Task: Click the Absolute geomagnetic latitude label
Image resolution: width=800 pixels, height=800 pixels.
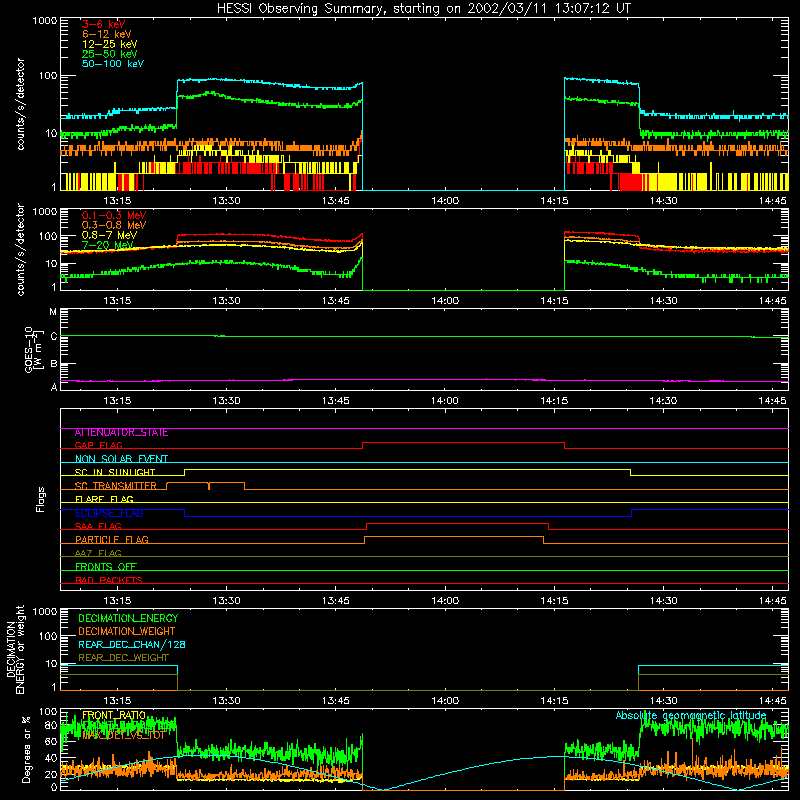Action: pos(691,716)
